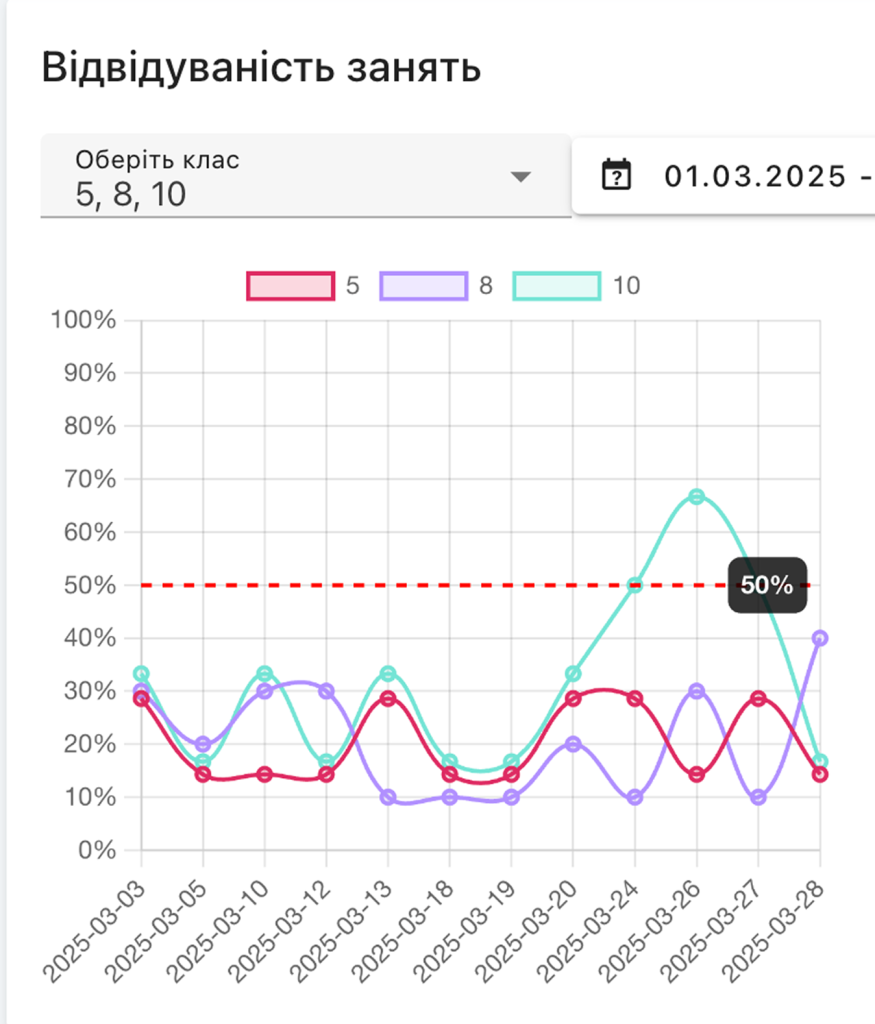Screen dimensions: 875x1024
Task: Click class 8 point at 10% on 2025-03-18
Action: click(x=450, y=797)
